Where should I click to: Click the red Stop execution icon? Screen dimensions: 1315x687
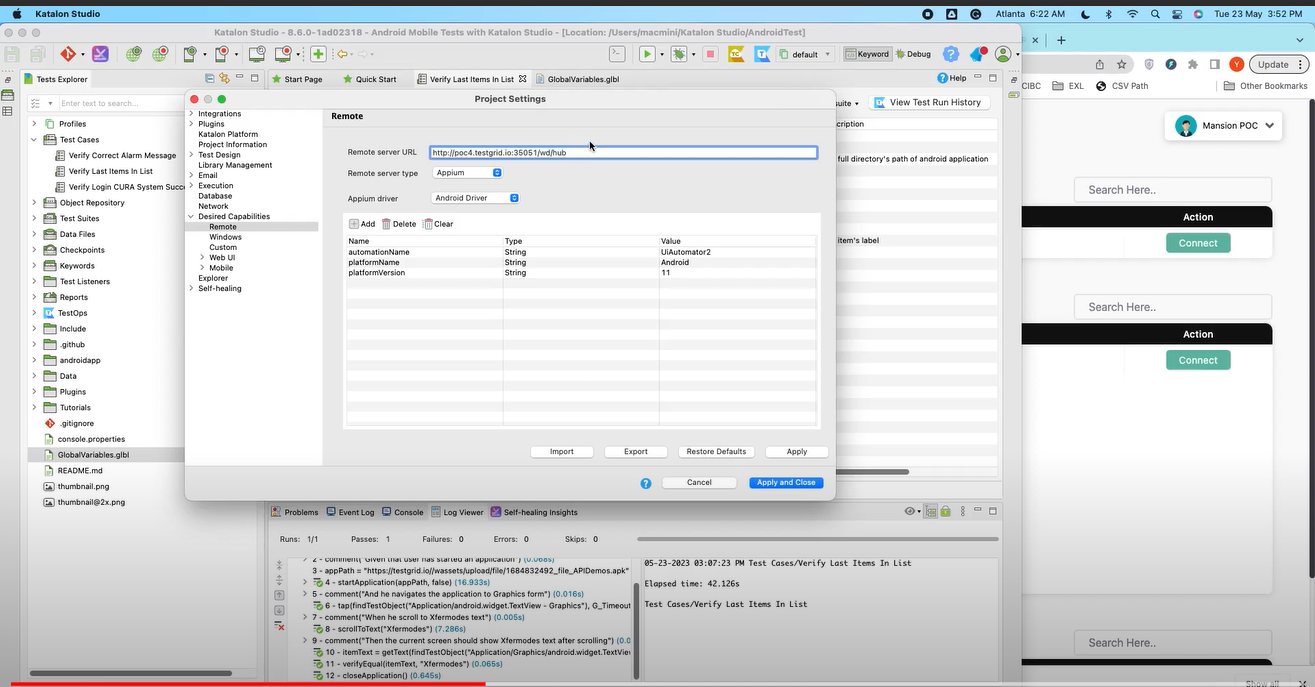710,54
